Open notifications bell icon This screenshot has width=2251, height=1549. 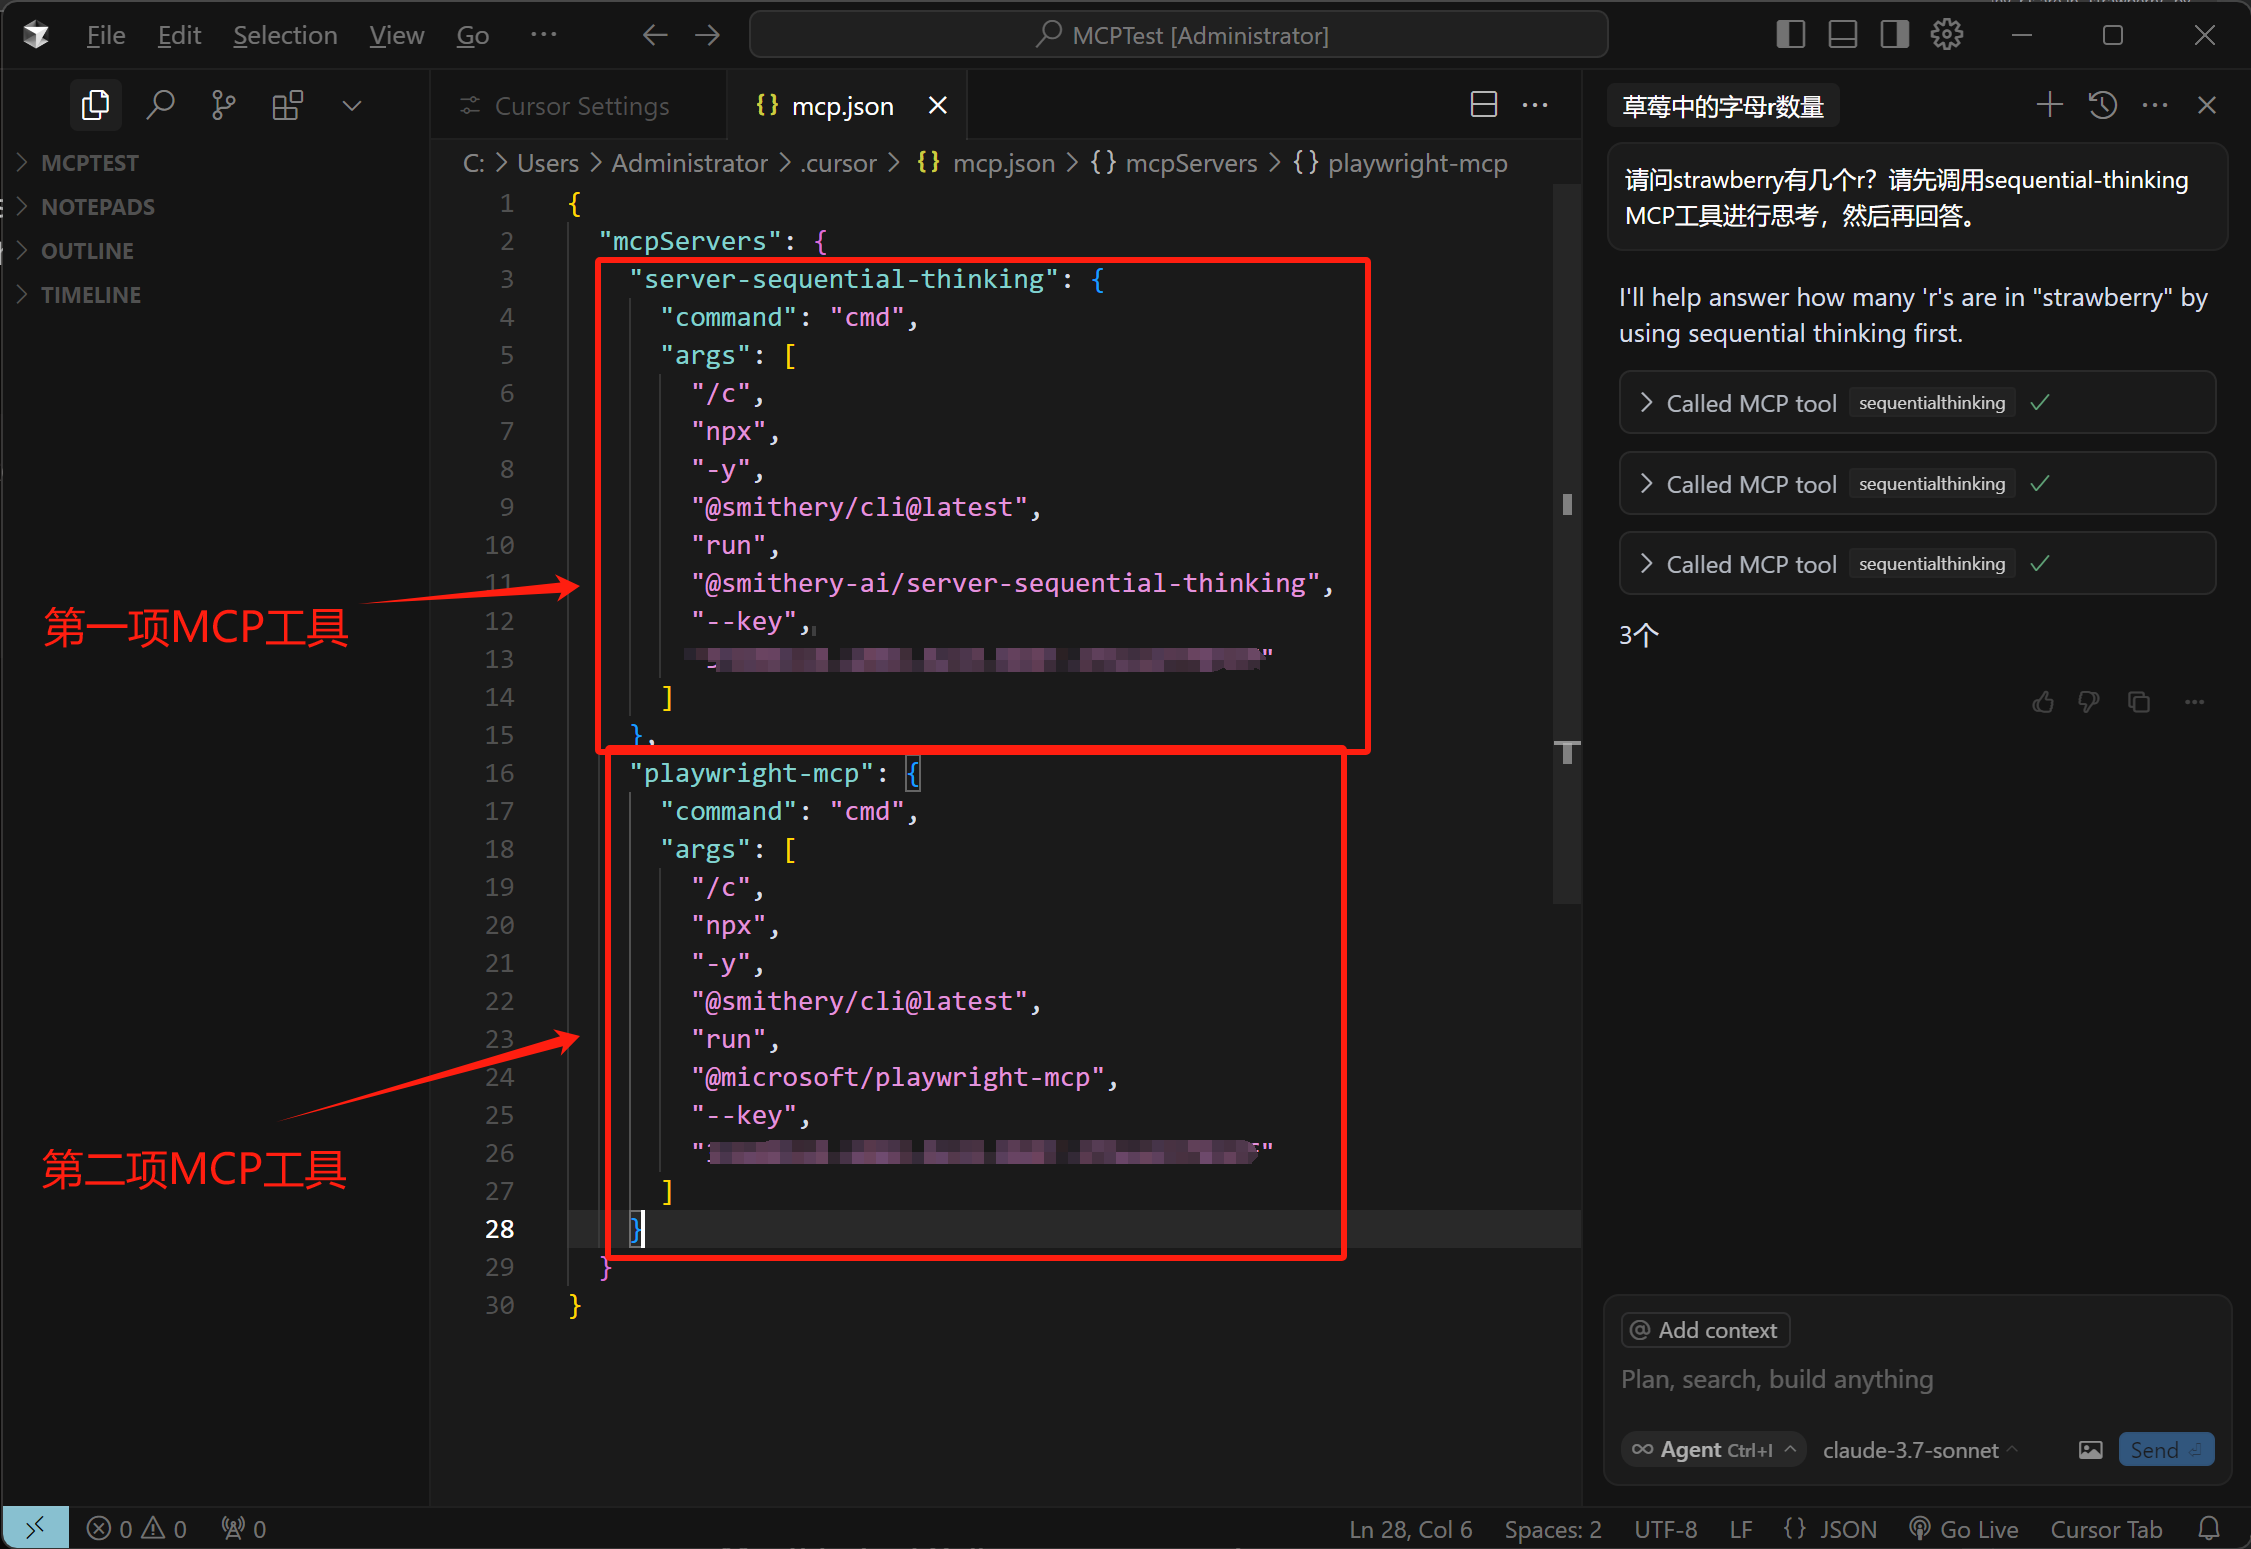coord(2209,1529)
